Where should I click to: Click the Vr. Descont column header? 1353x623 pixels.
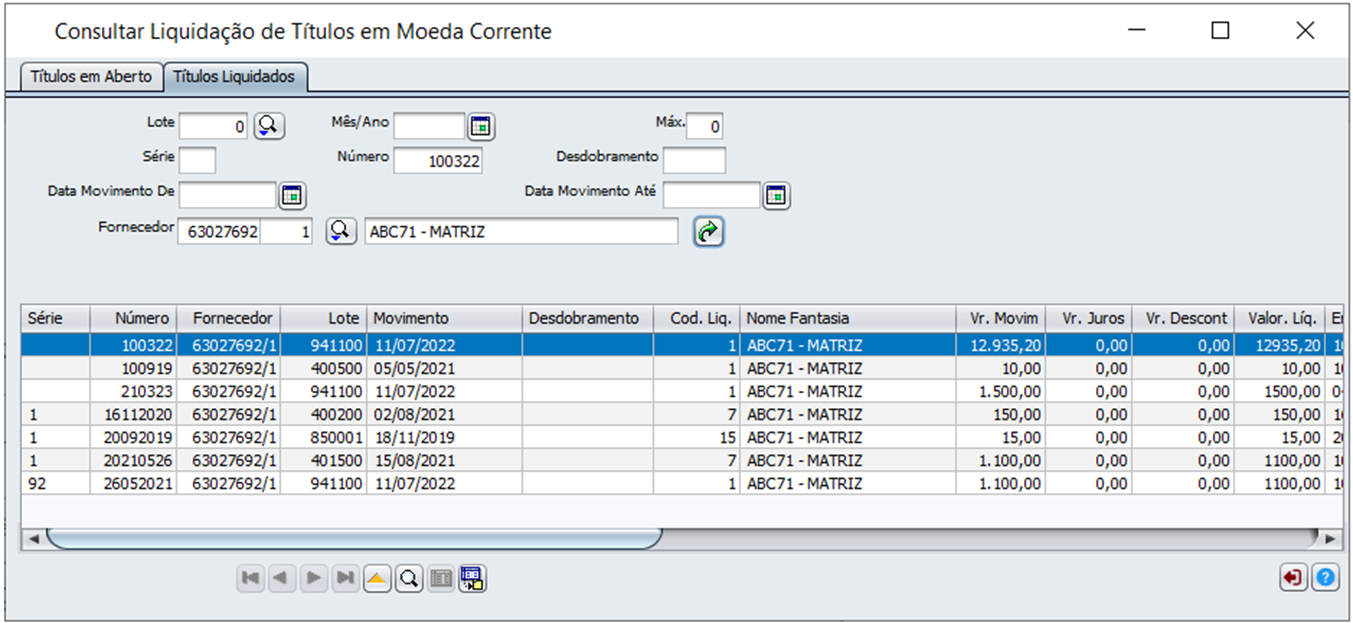pos(1184,318)
